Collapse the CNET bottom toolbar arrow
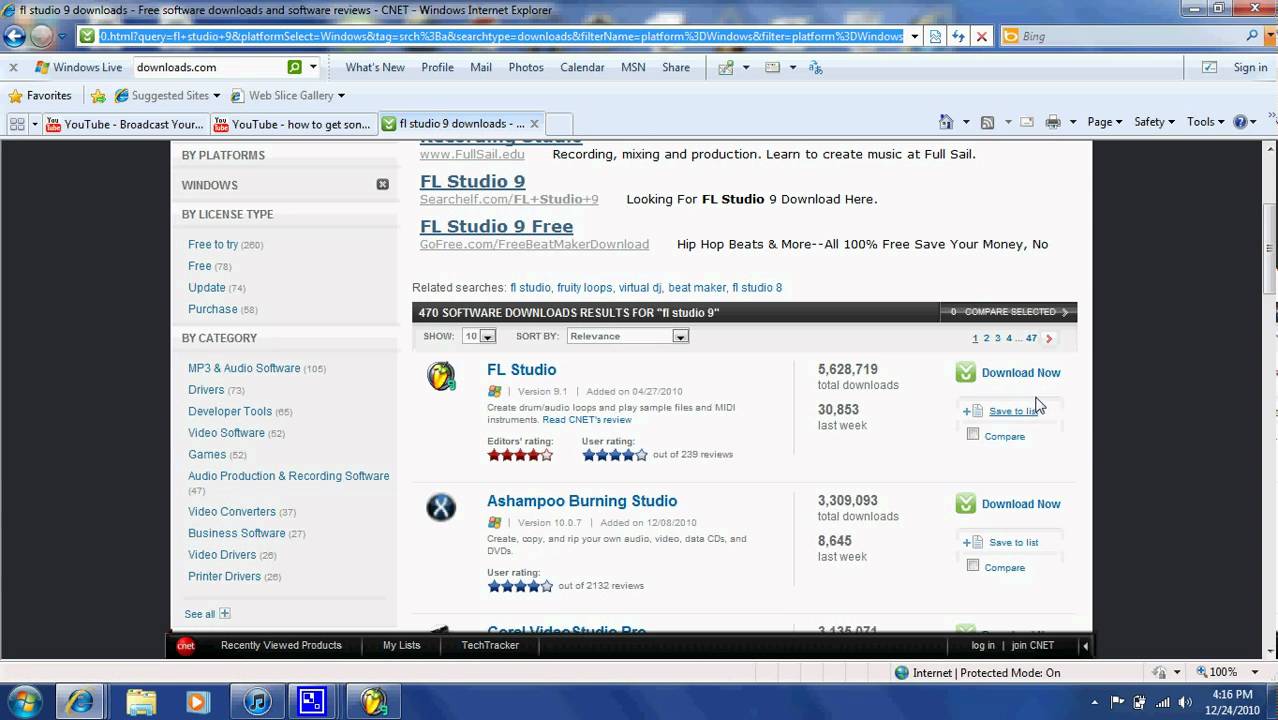The height and width of the screenshot is (720, 1278). 1084,645
